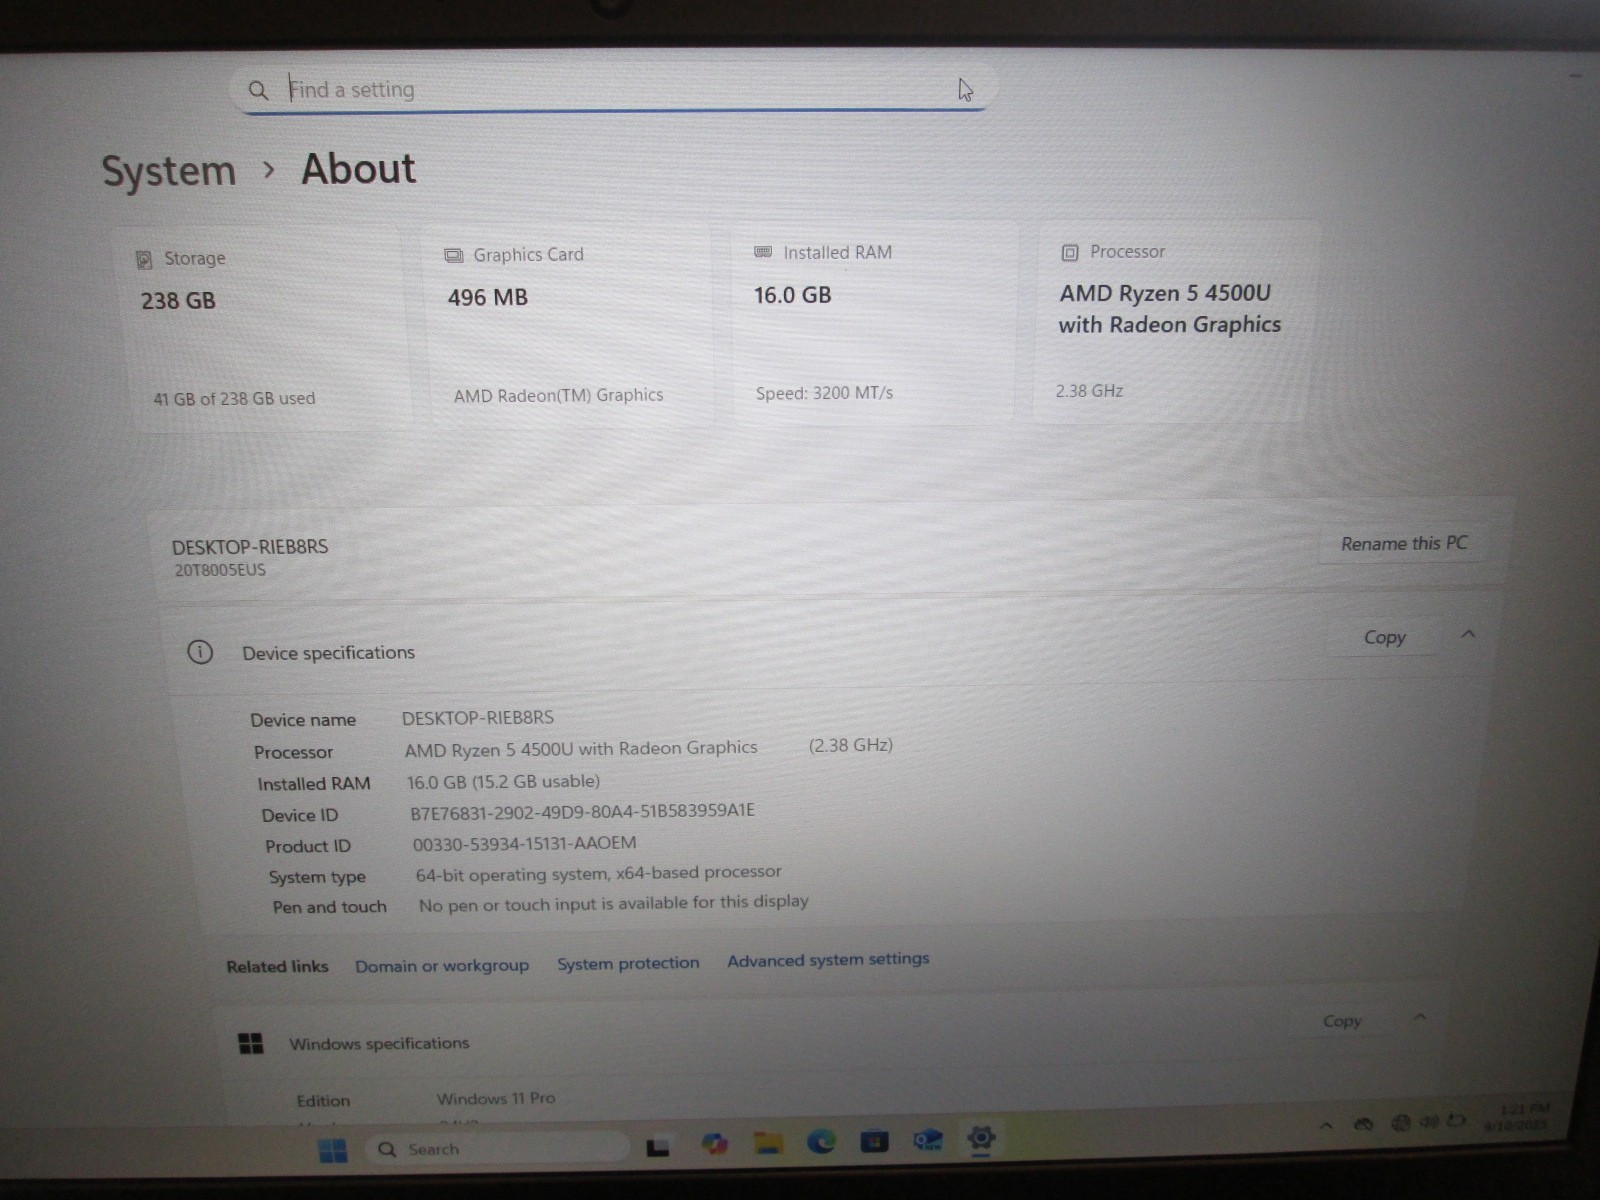This screenshot has height=1200, width=1600.
Task: Open the Windows Start menu
Action: click(333, 1150)
